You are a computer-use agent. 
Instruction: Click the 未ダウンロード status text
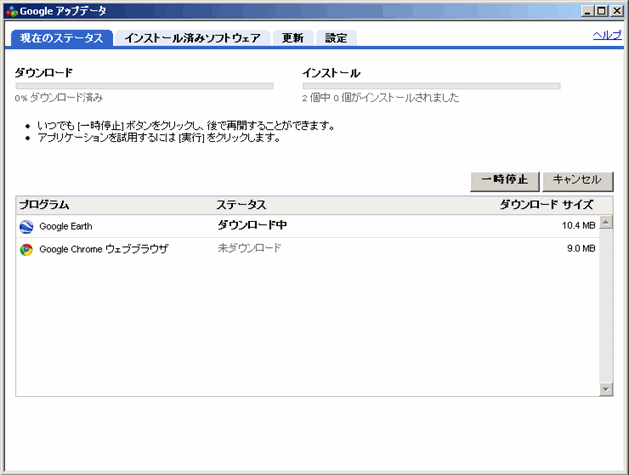(249, 248)
